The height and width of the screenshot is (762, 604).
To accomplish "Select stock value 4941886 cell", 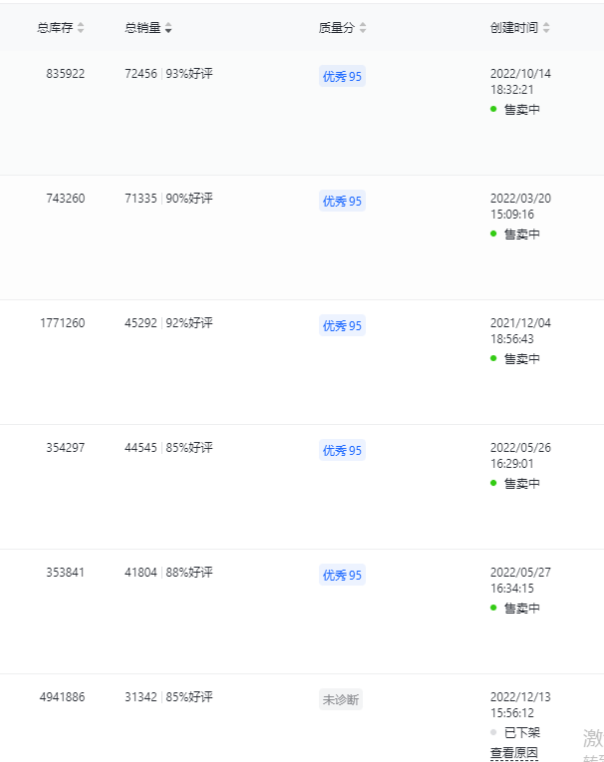I will click(x=62, y=697).
